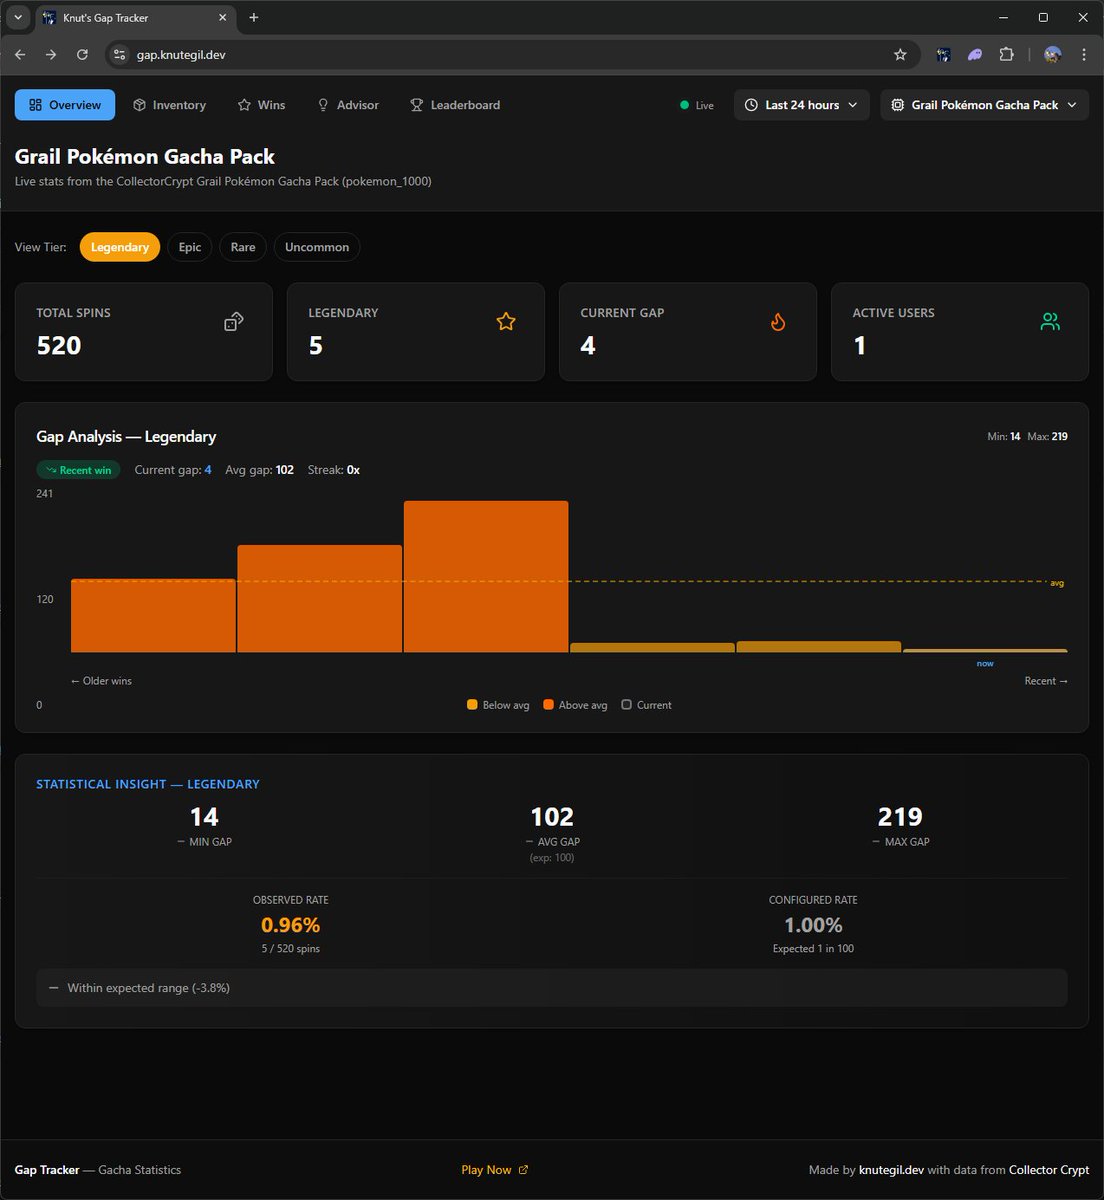The image size is (1104, 1200).
Task: Click the star icon in Legendary card
Action: (506, 322)
